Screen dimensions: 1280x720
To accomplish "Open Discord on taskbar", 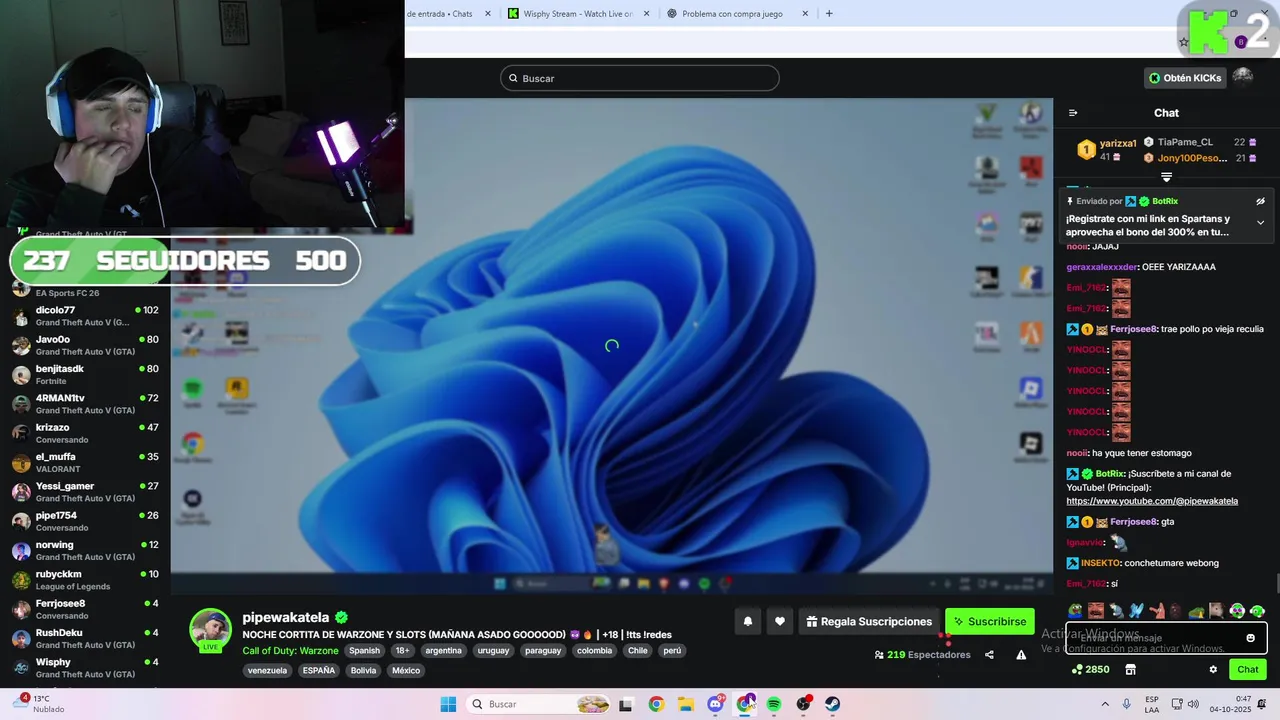I will click(715, 704).
